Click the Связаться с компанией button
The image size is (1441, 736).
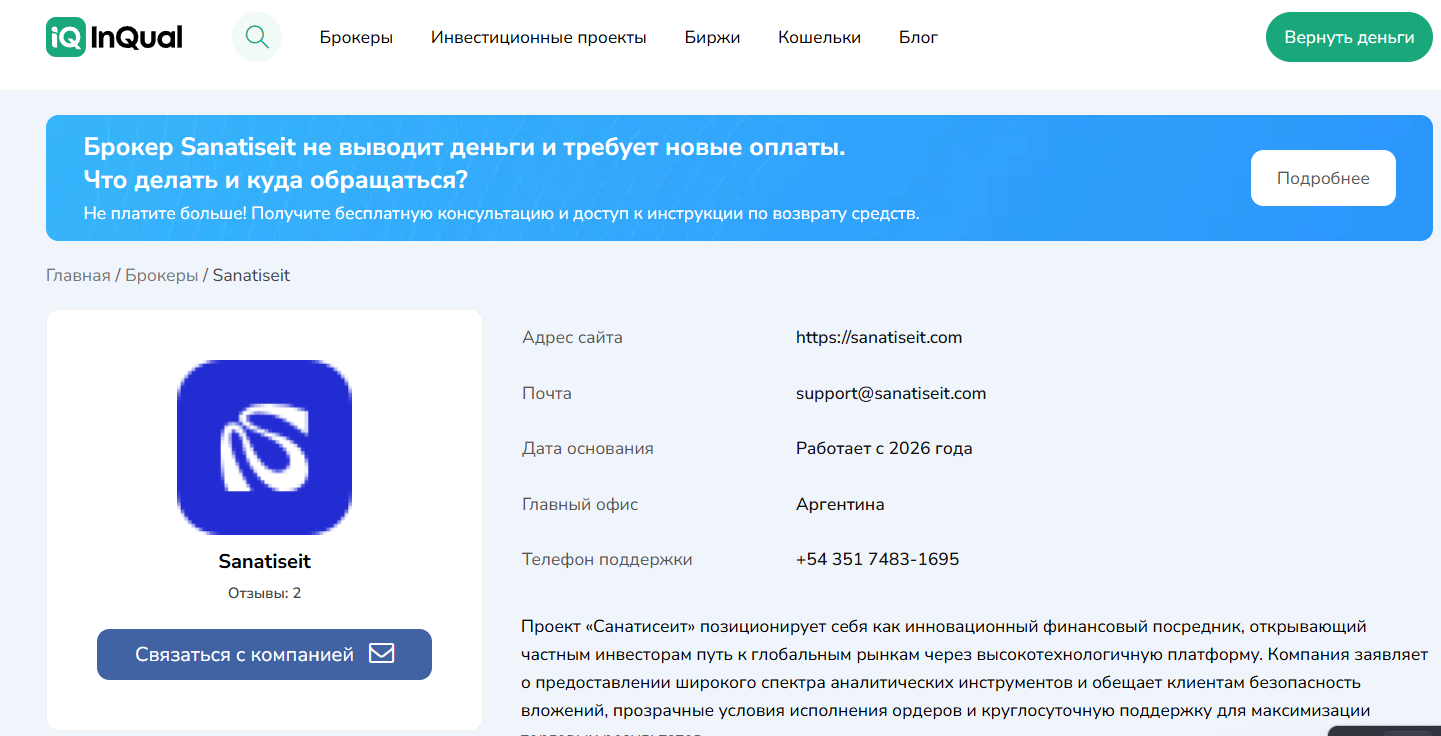(x=264, y=654)
